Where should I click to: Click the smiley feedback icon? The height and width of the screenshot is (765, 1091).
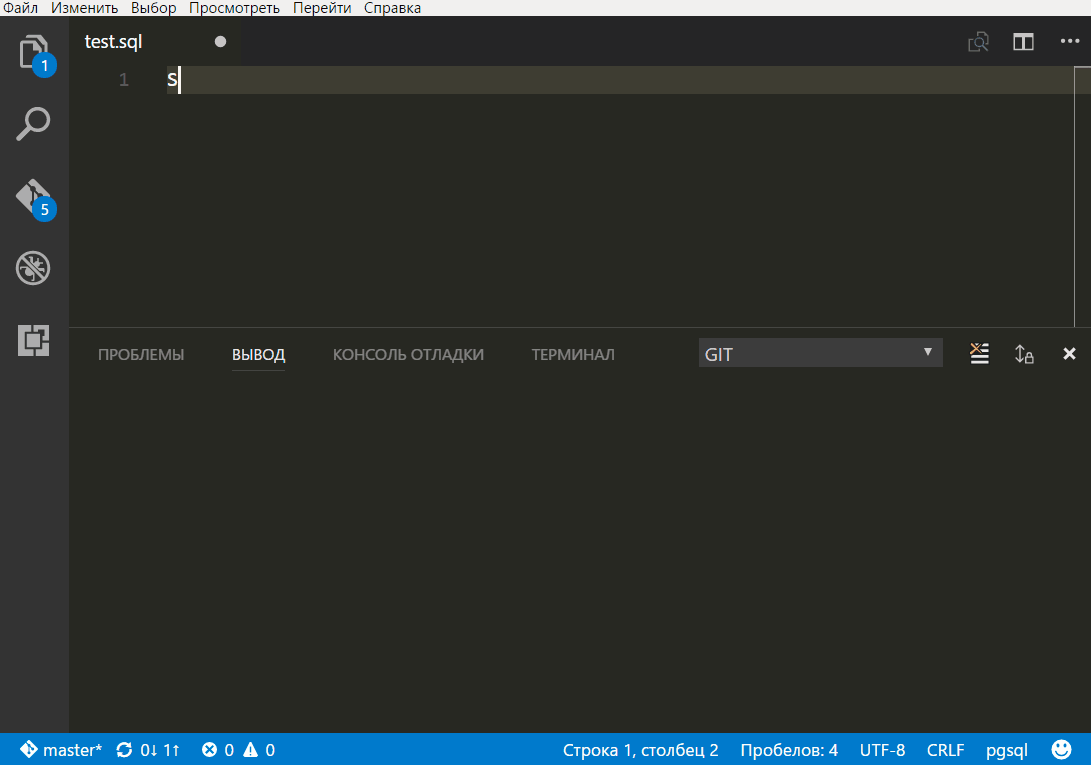coord(1062,749)
